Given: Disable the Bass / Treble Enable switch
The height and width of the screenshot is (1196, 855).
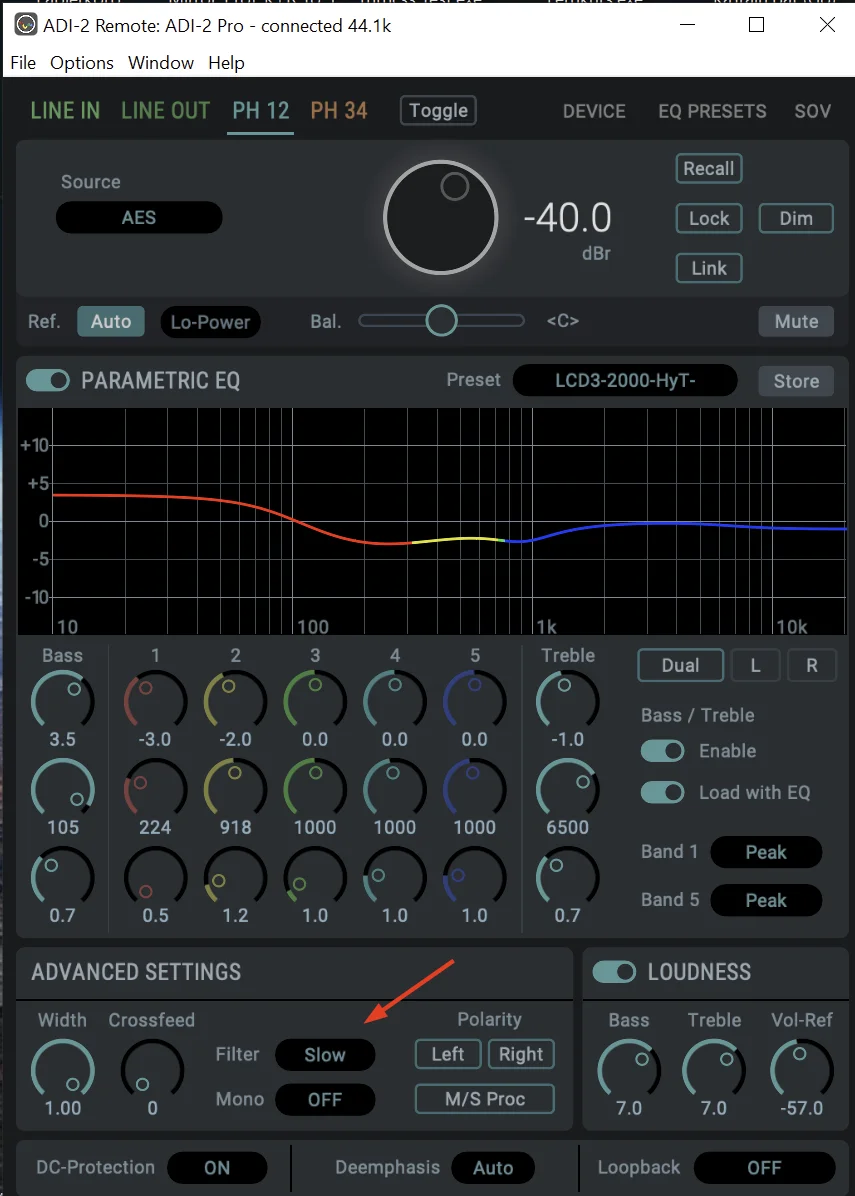Looking at the screenshot, I should coord(663,751).
